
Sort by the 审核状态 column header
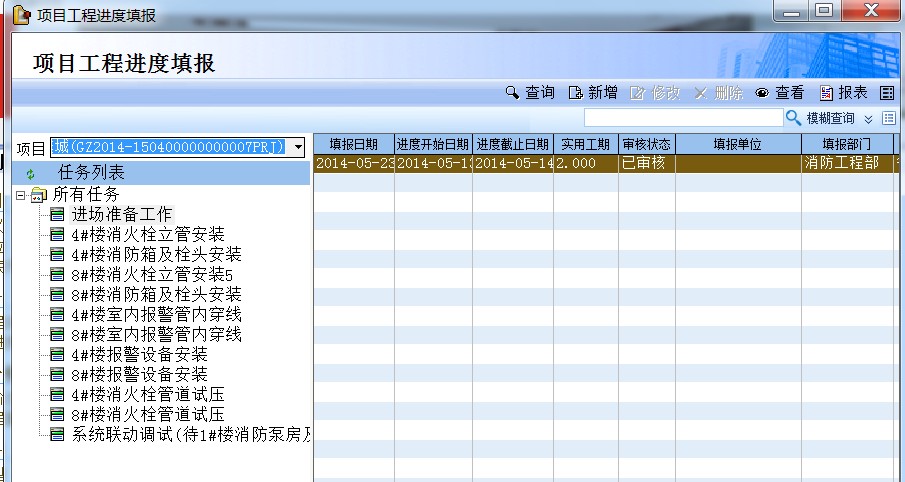[x=646, y=144]
